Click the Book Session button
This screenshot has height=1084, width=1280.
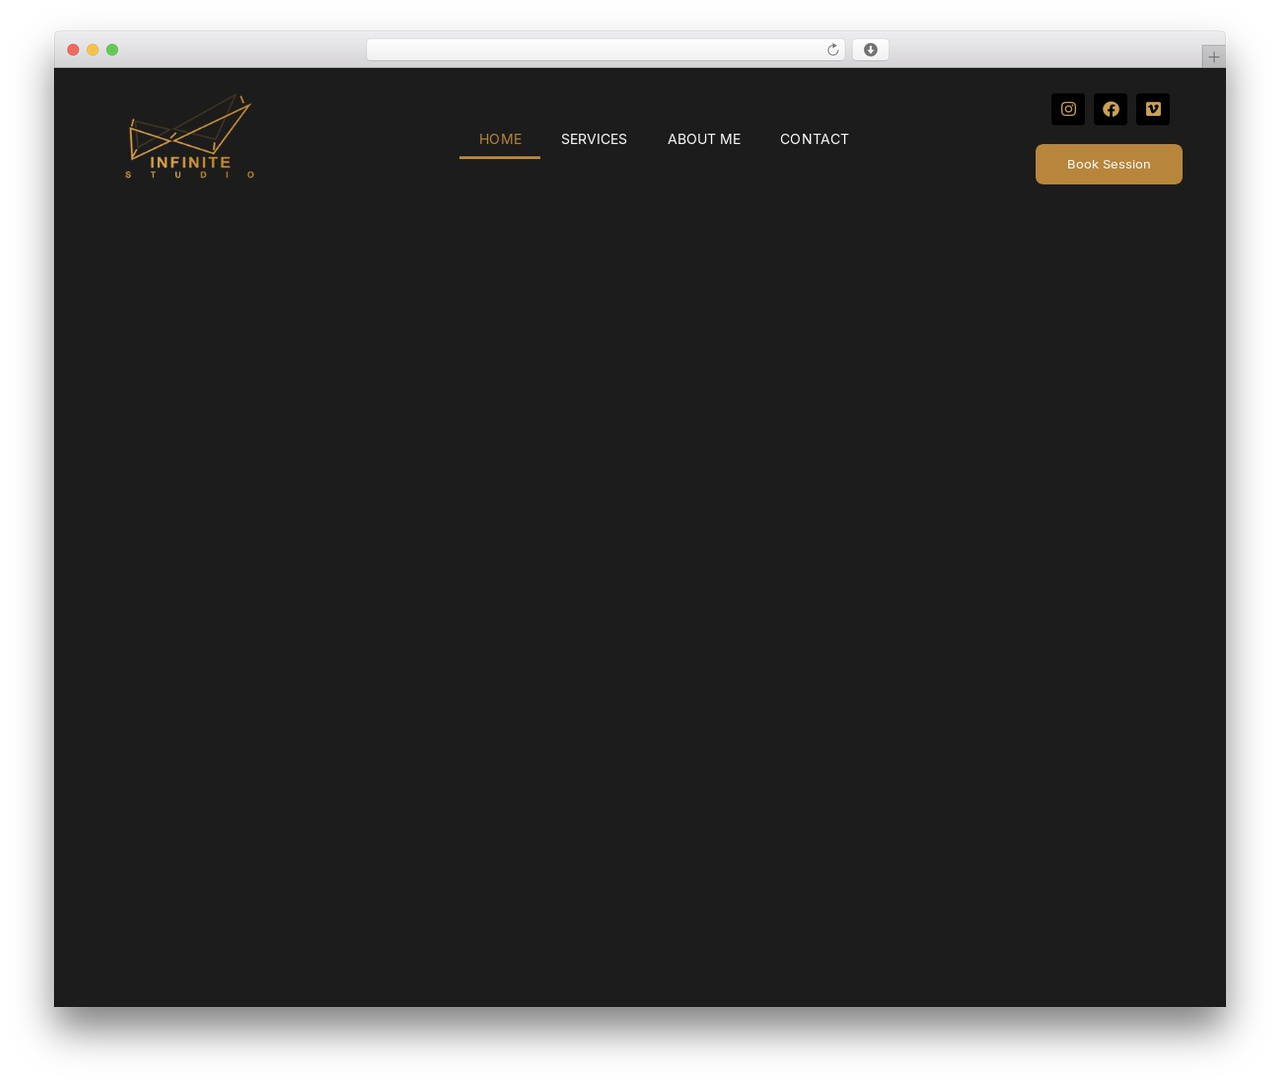coord(1109,164)
